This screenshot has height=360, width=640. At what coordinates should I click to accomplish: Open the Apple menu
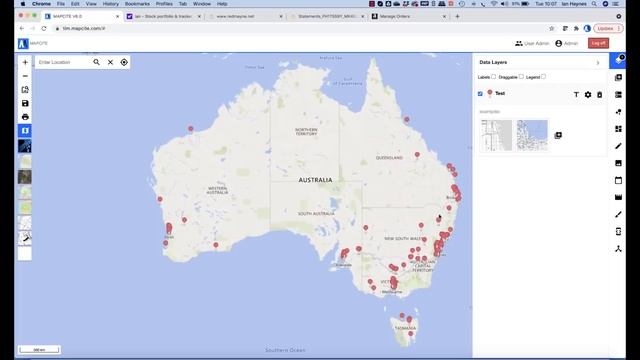tap(23, 4)
